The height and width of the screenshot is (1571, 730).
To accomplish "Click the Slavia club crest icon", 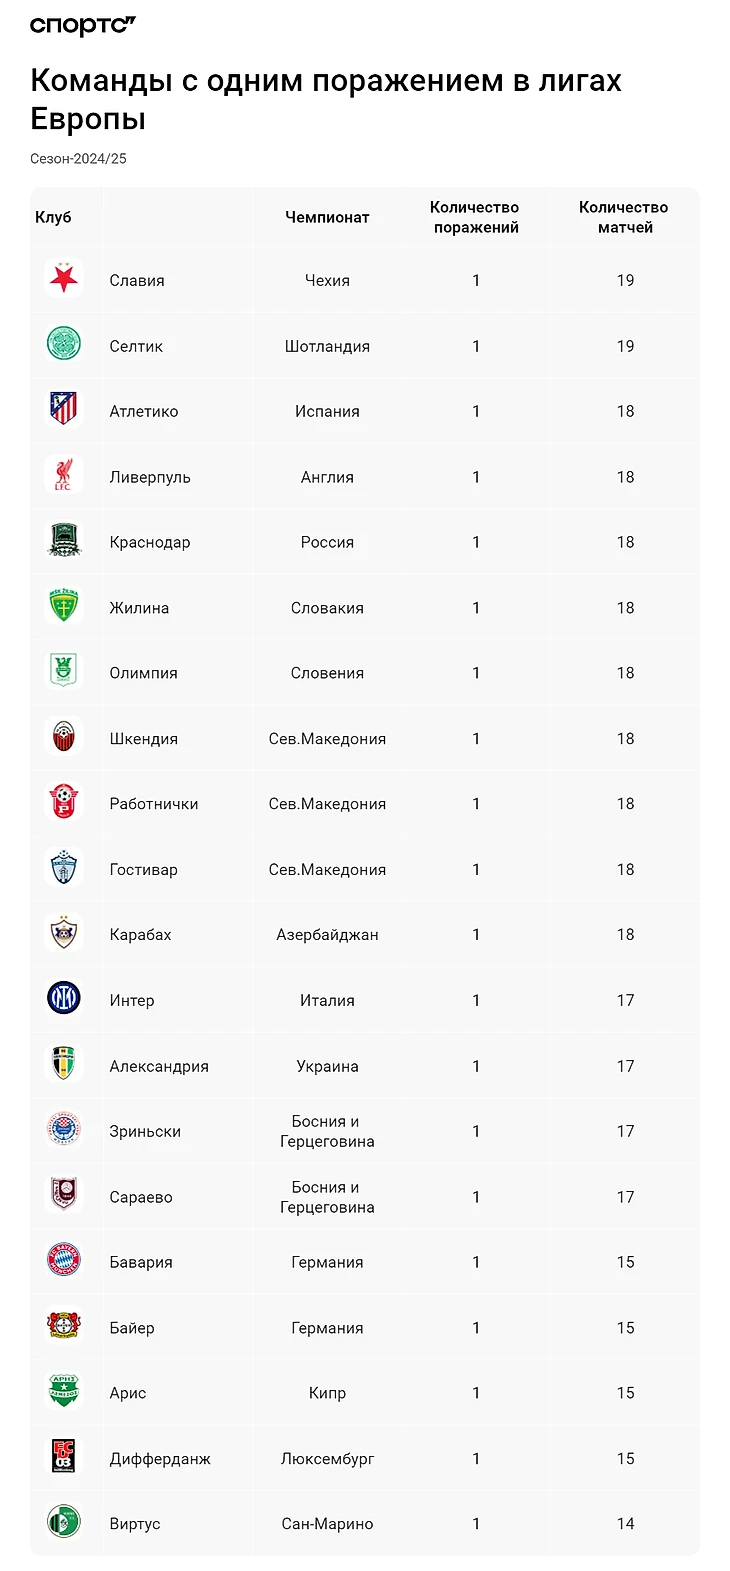I will (x=64, y=279).
